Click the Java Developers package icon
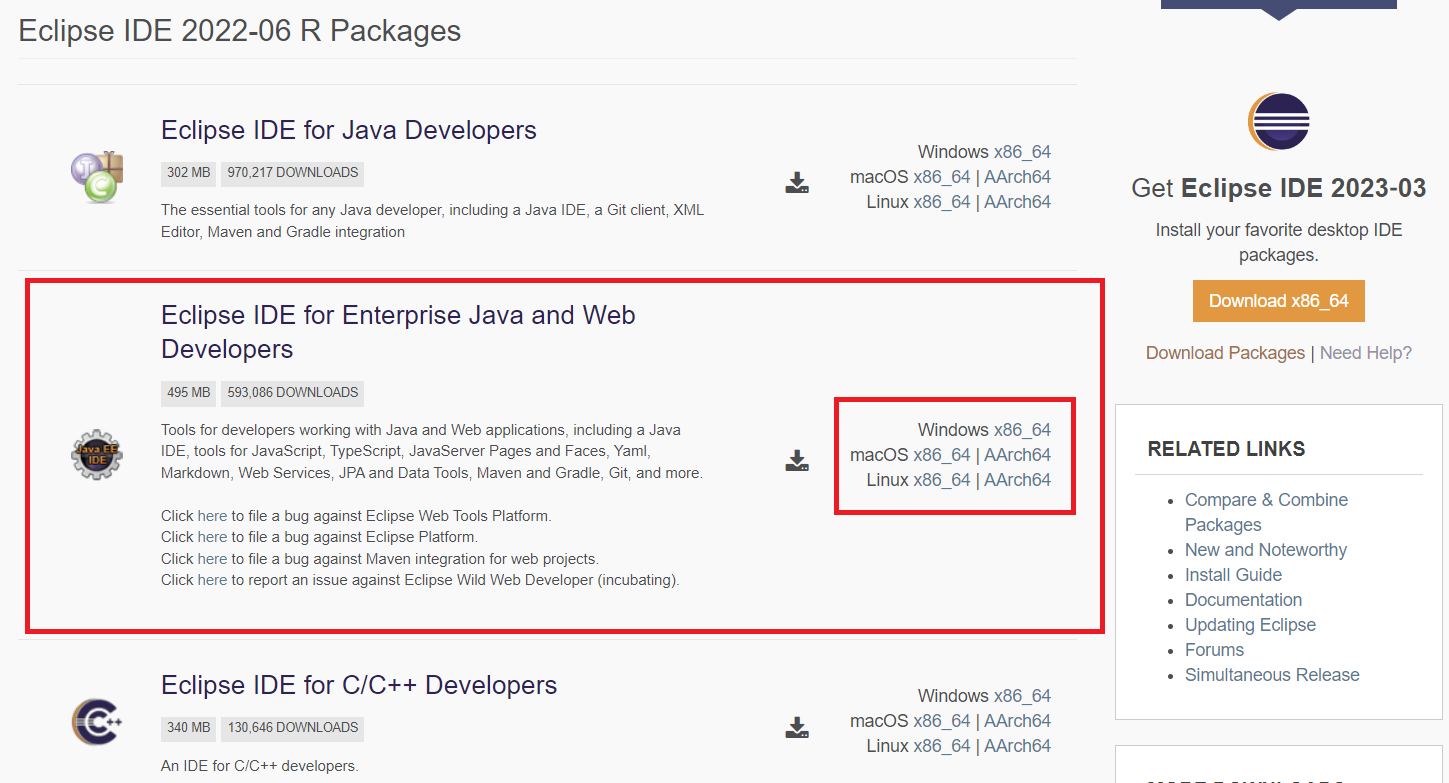 coord(97,176)
